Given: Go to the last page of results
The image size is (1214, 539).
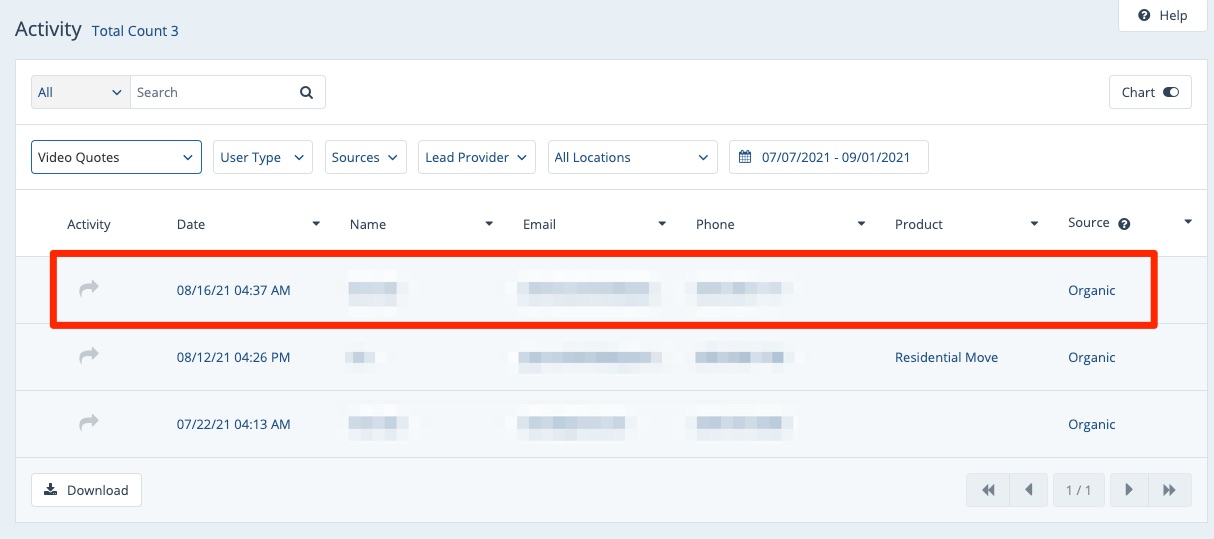Looking at the screenshot, I should 1168,490.
